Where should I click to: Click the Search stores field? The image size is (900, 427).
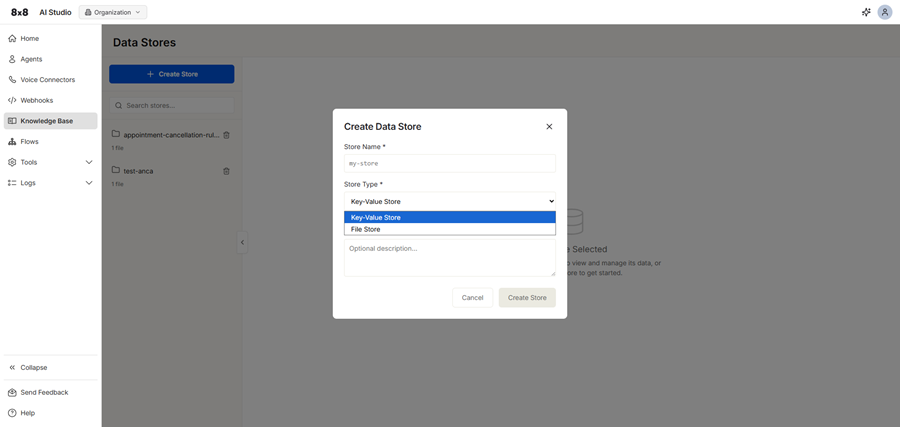[x=172, y=106]
